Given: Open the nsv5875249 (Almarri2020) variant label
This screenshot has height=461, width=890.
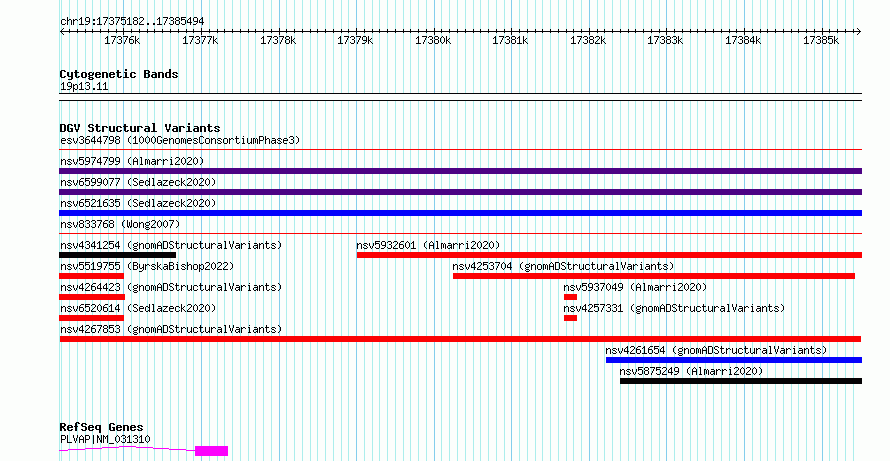Looking at the screenshot, I should (691, 371).
